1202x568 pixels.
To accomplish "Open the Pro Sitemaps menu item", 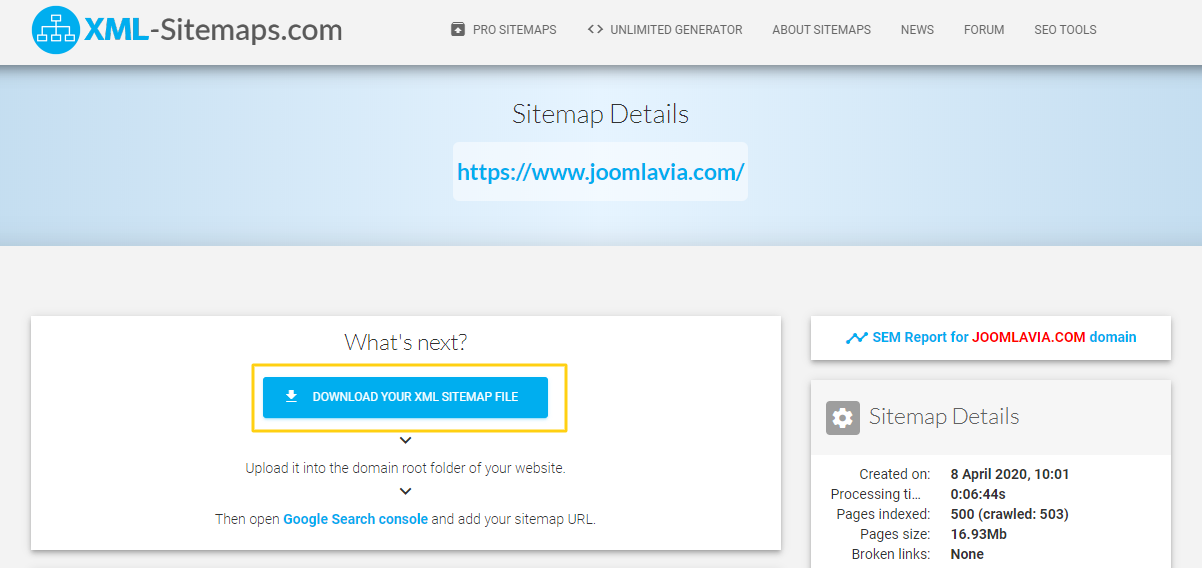I will (x=514, y=30).
